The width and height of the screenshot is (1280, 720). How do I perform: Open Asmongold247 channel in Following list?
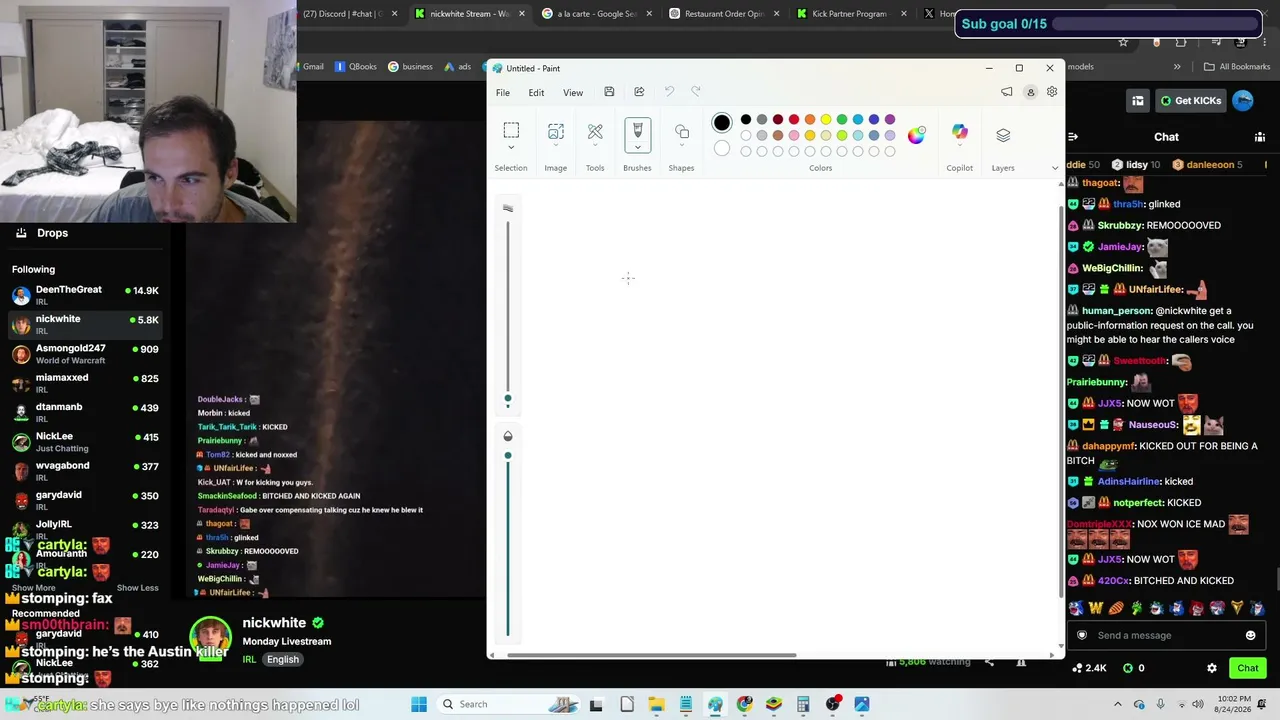pyautogui.click(x=86, y=354)
